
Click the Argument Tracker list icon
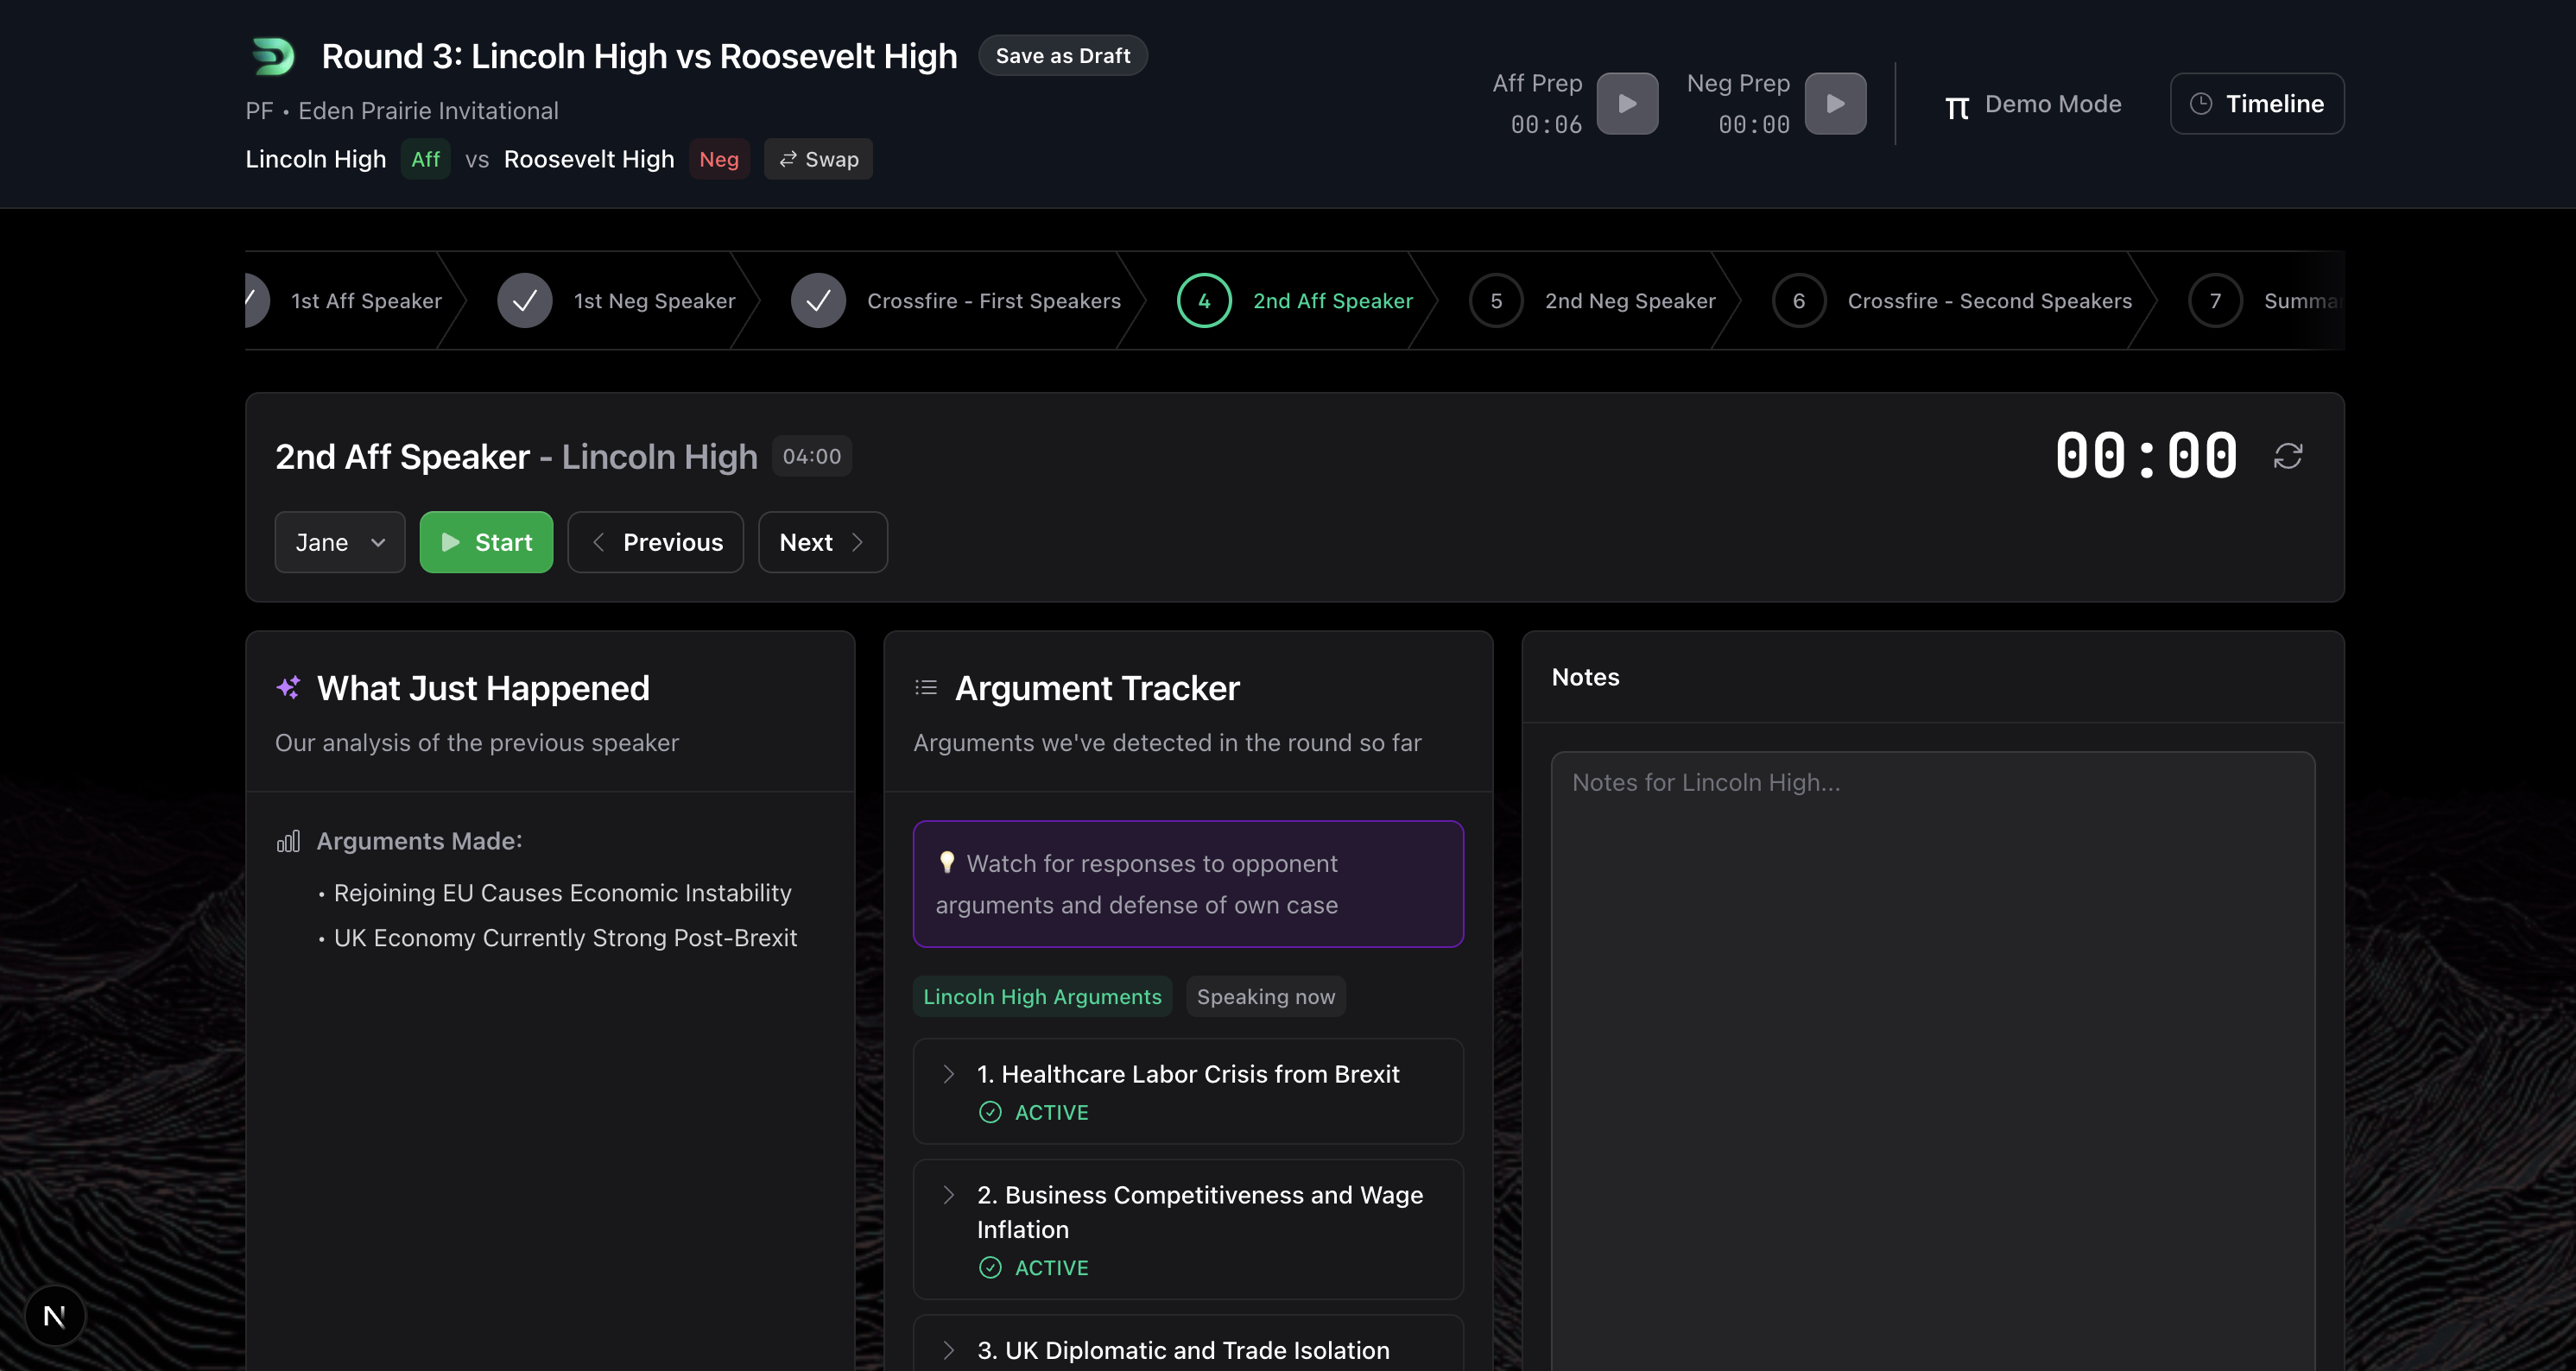click(x=925, y=688)
